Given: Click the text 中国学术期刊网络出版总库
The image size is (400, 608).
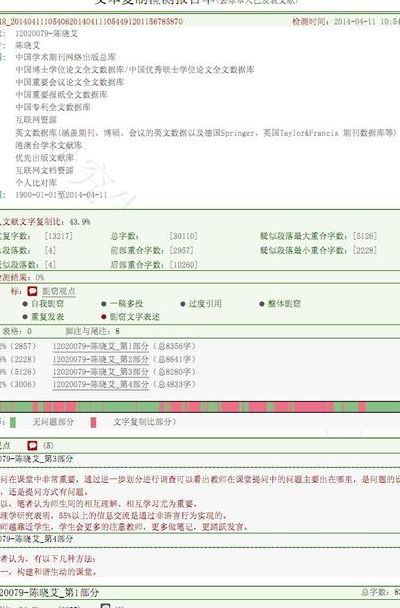Looking at the screenshot, I should click(x=66, y=57).
